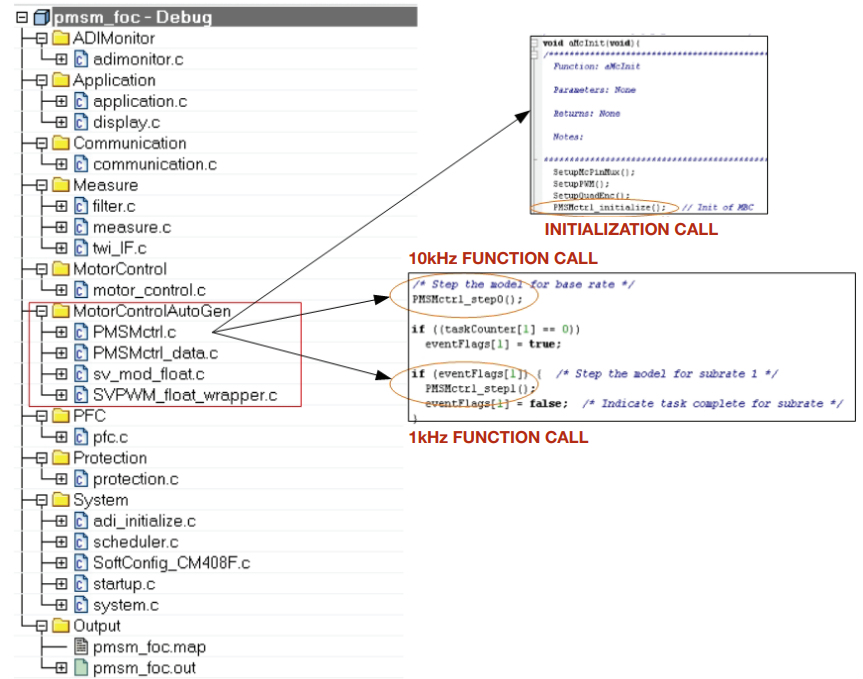Click the pmsm_foc.out output file icon

click(81, 668)
